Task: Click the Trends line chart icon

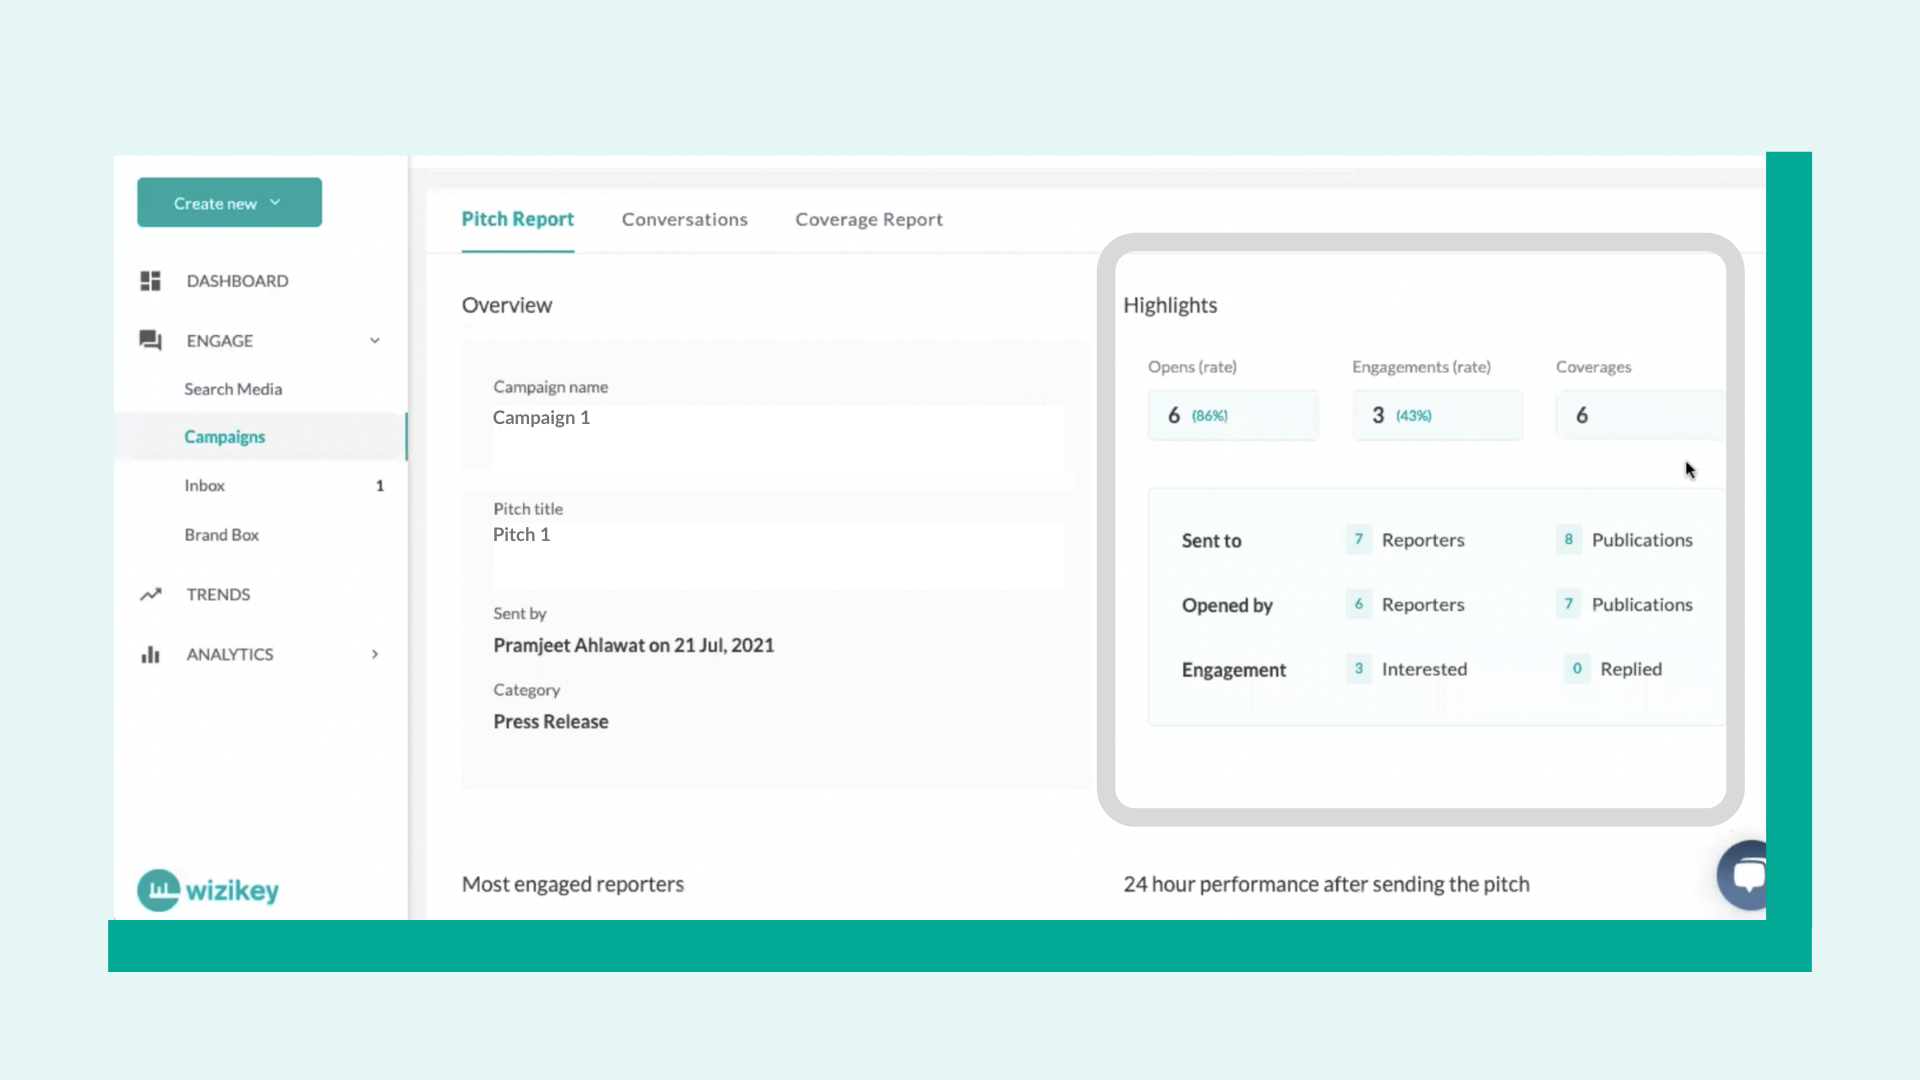Action: 150,595
